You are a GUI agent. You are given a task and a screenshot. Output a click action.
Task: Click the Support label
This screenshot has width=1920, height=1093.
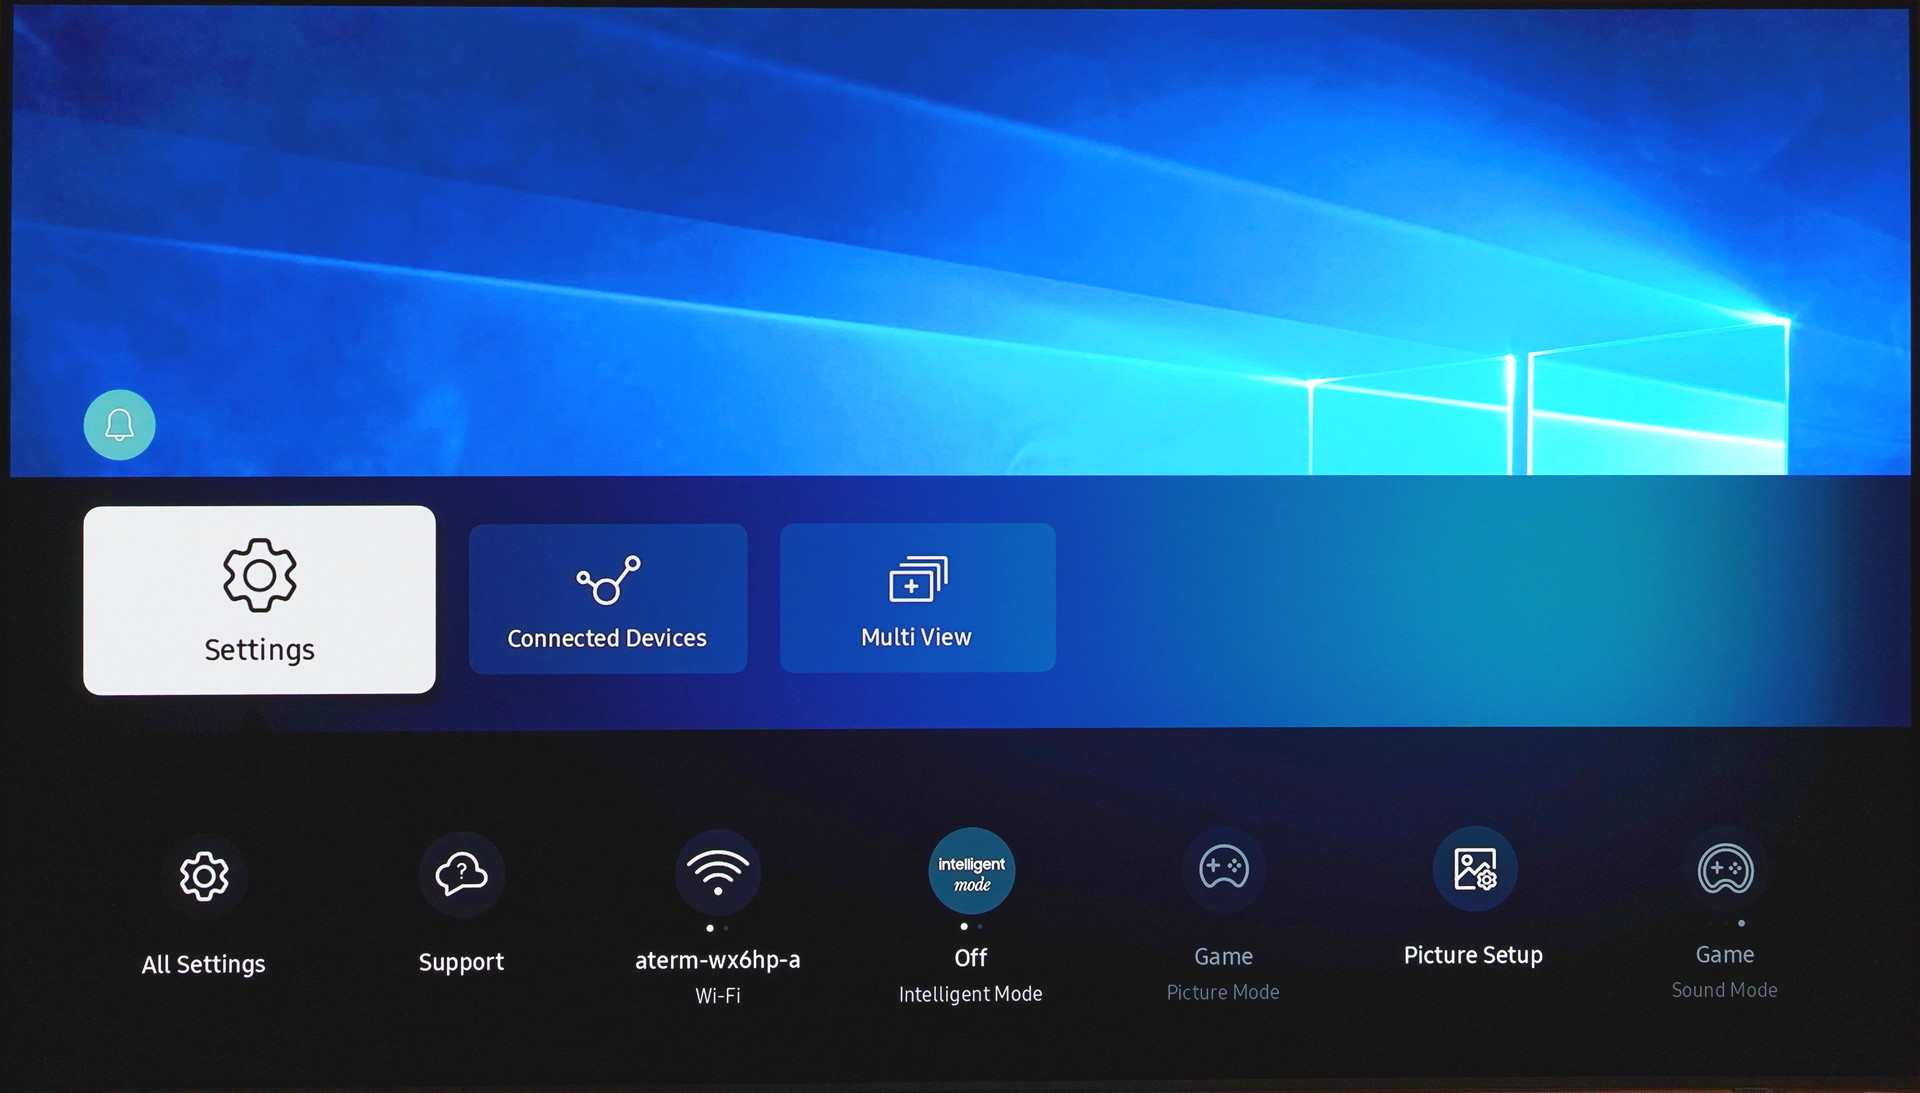[x=461, y=962]
